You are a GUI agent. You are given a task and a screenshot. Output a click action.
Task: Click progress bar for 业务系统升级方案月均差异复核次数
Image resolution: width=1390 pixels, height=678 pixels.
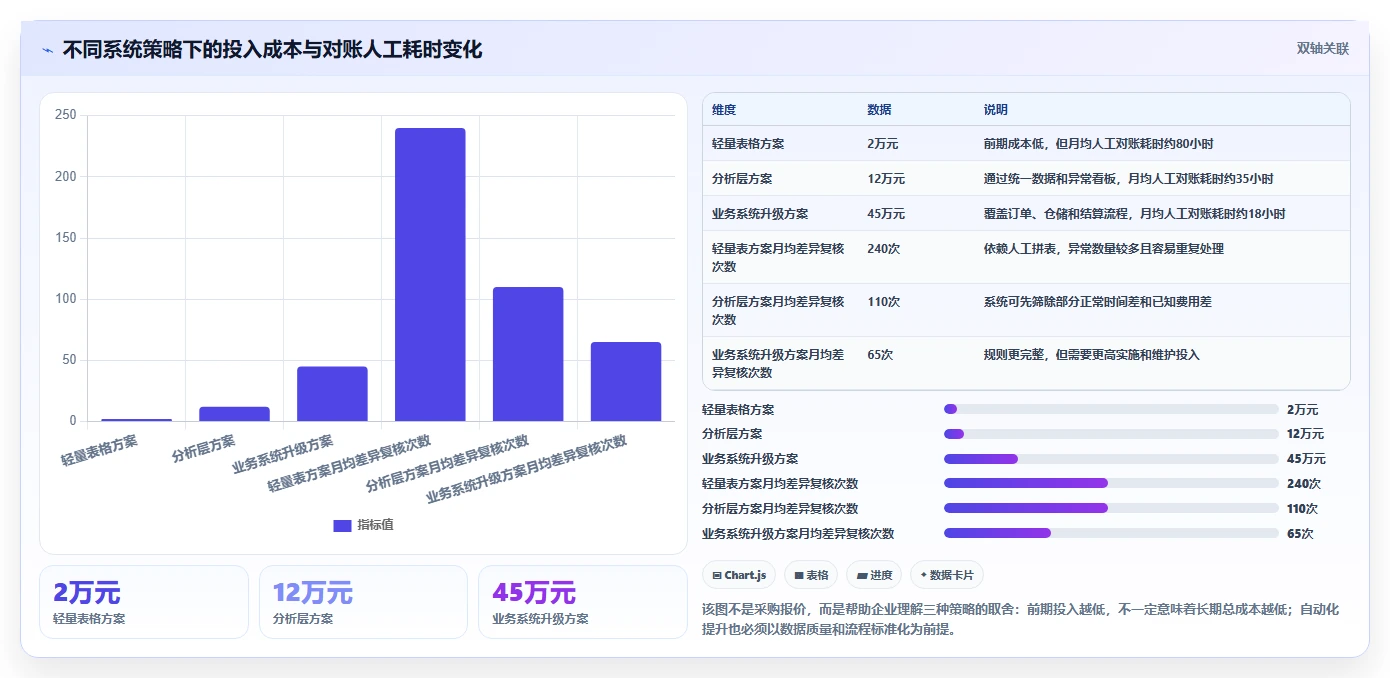pos(1111,533)
